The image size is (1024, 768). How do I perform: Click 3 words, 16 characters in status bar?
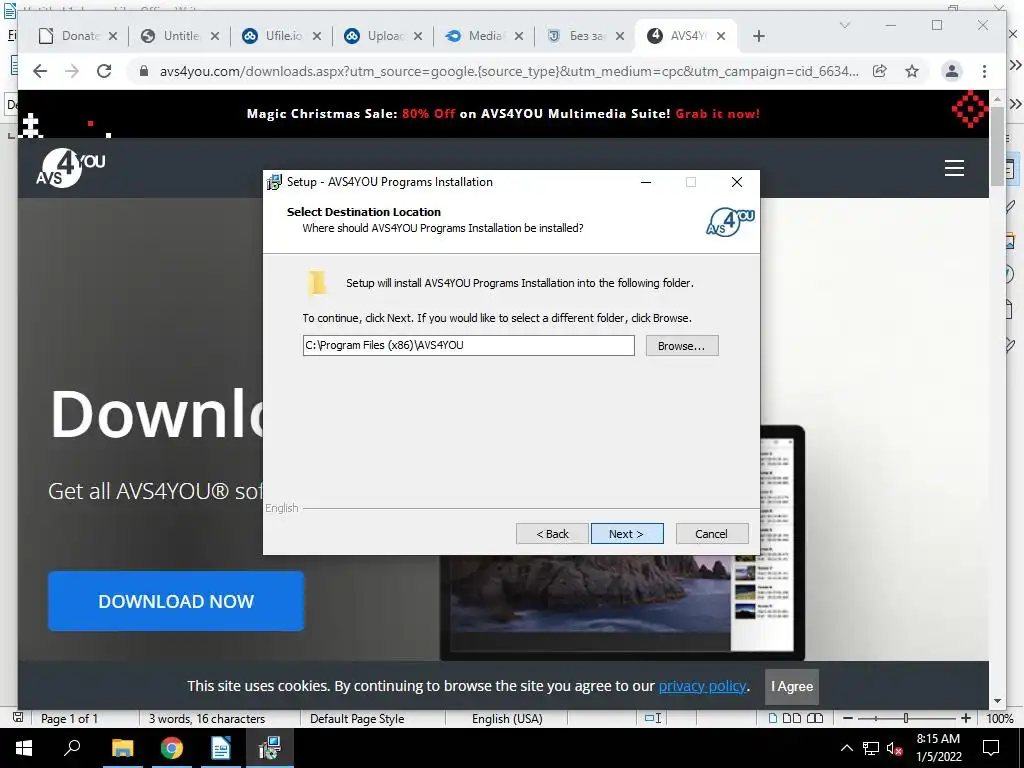pos(206,718)
